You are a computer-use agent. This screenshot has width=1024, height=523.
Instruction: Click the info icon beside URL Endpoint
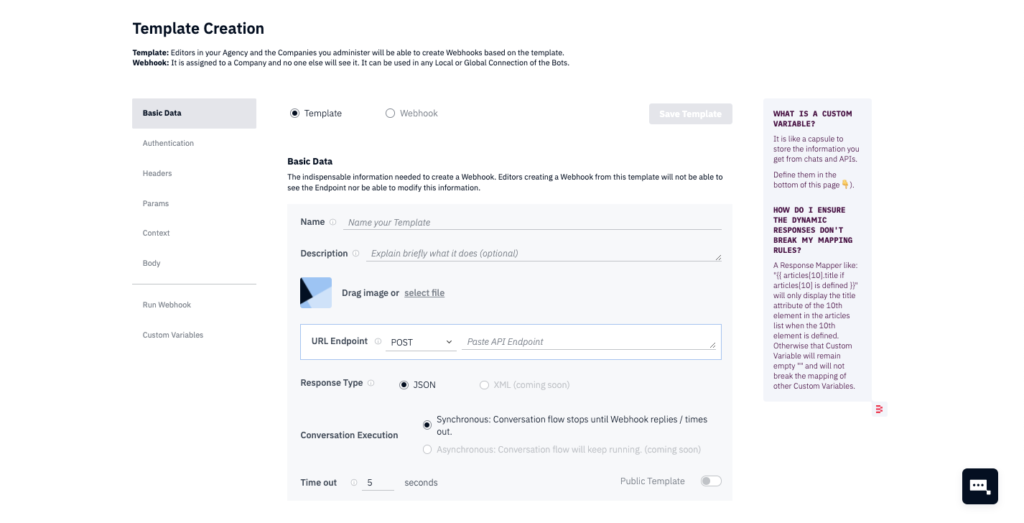tap(377, 341)
